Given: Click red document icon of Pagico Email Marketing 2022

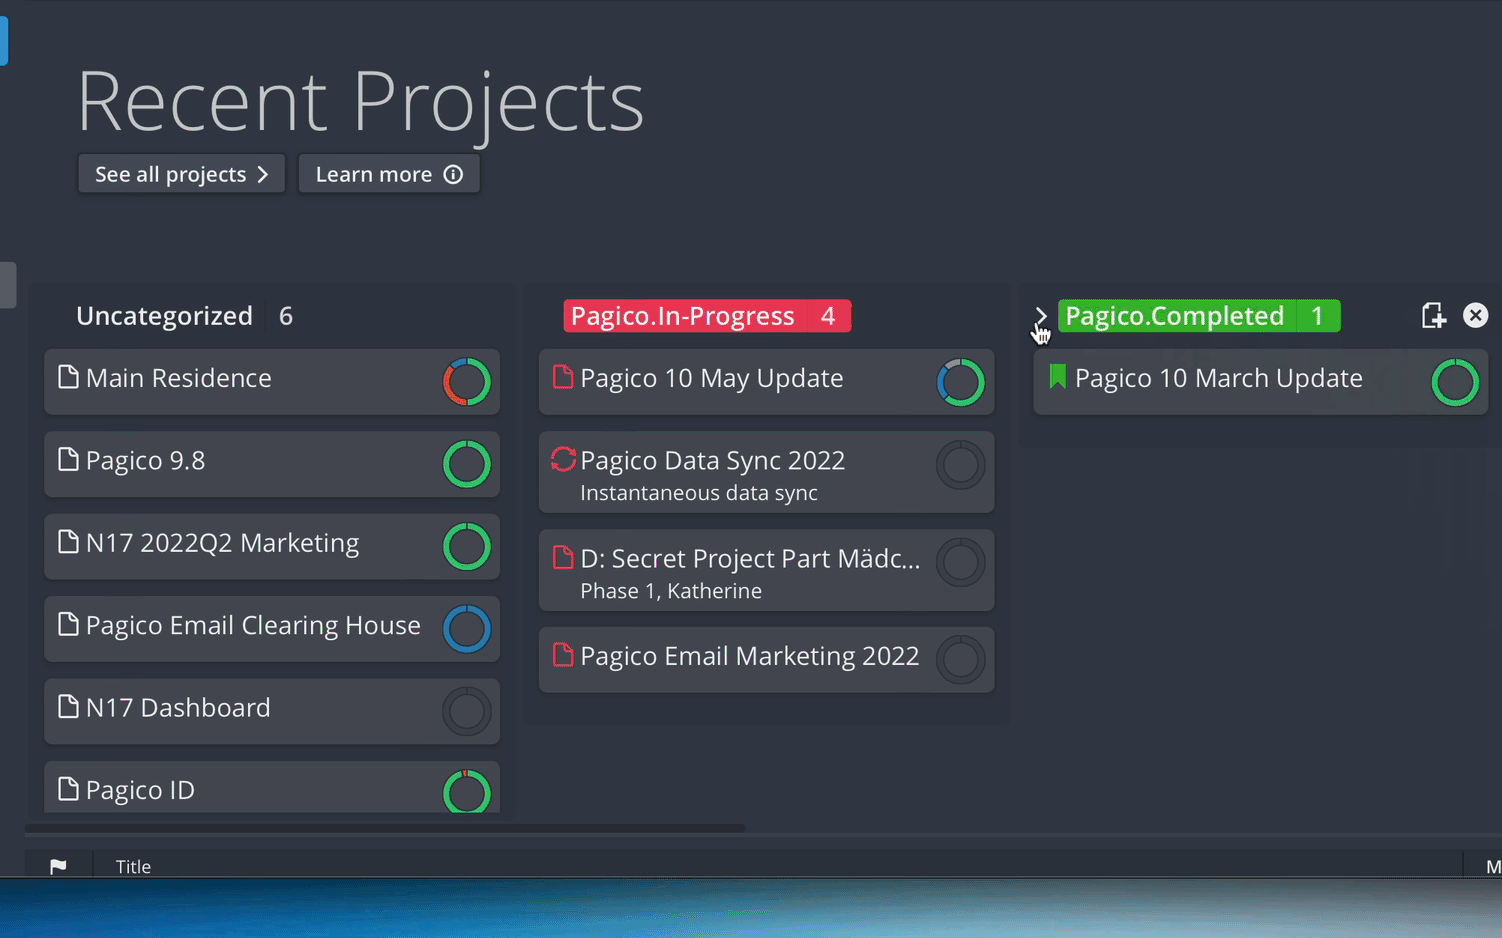Looking at the screenshot, I should coord(563,655).
